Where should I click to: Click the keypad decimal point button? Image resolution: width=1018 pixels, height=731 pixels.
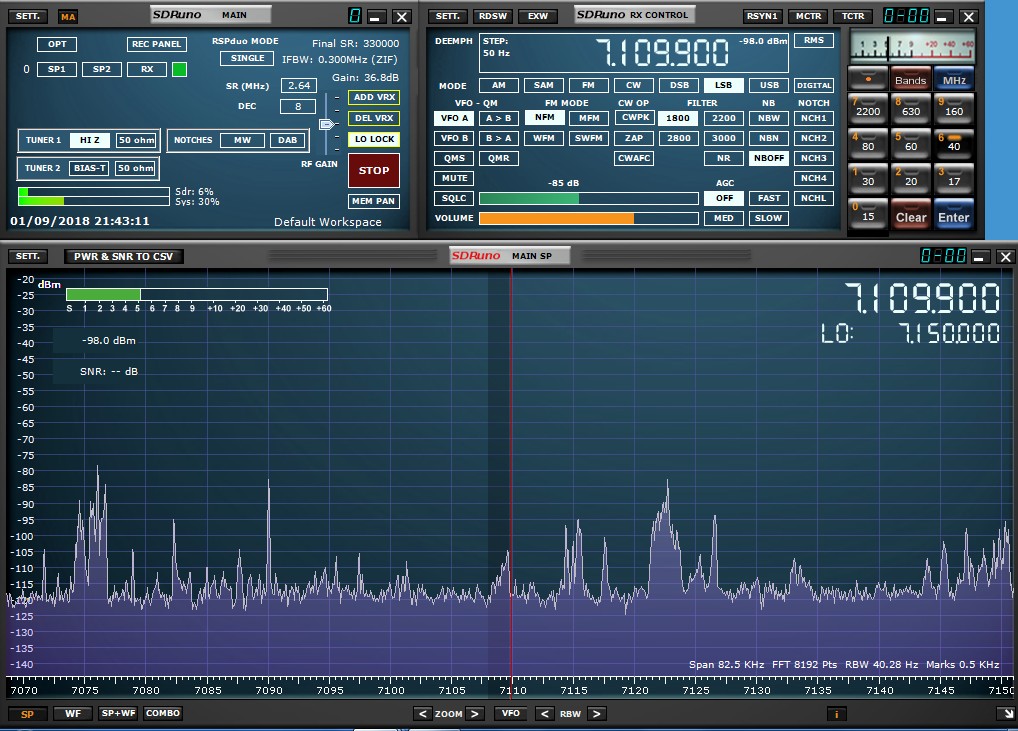(867, 78)
